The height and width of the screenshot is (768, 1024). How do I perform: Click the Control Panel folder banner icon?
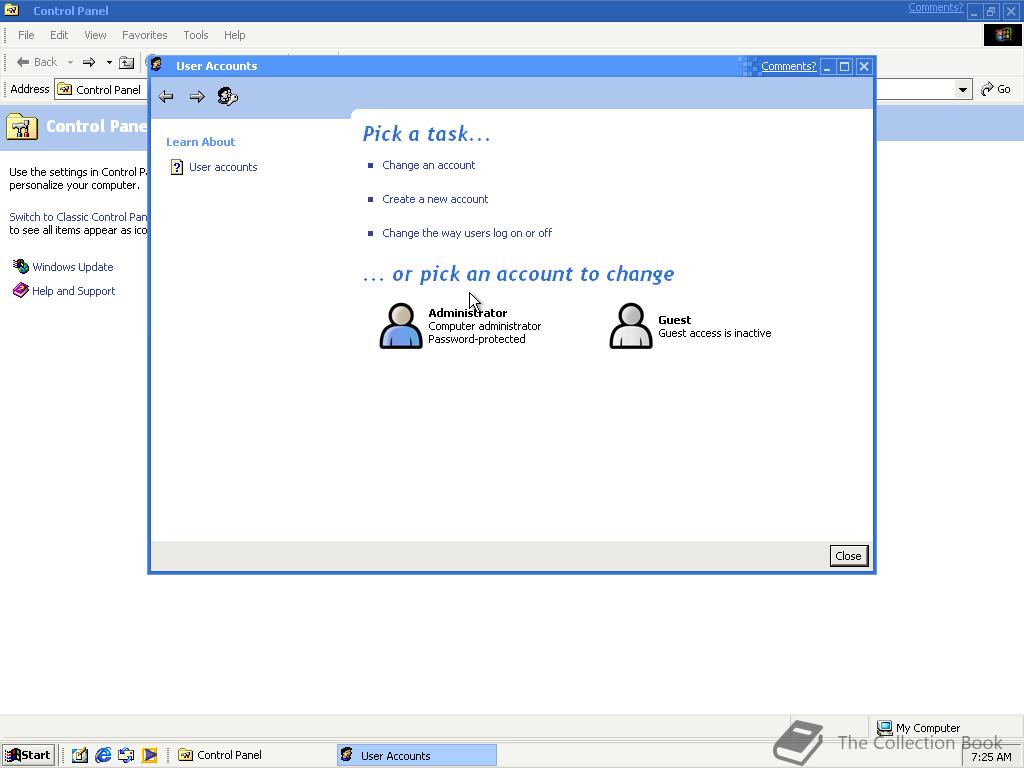(x=22, y=126)
